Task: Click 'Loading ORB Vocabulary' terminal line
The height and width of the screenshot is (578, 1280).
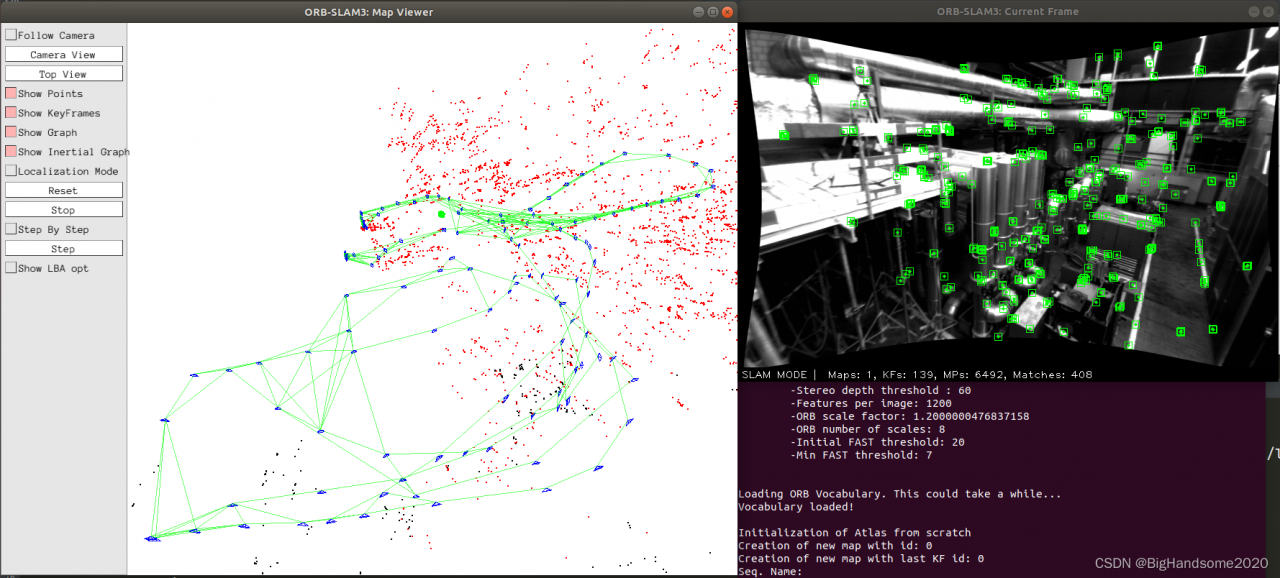Action: tap(899, 494)
